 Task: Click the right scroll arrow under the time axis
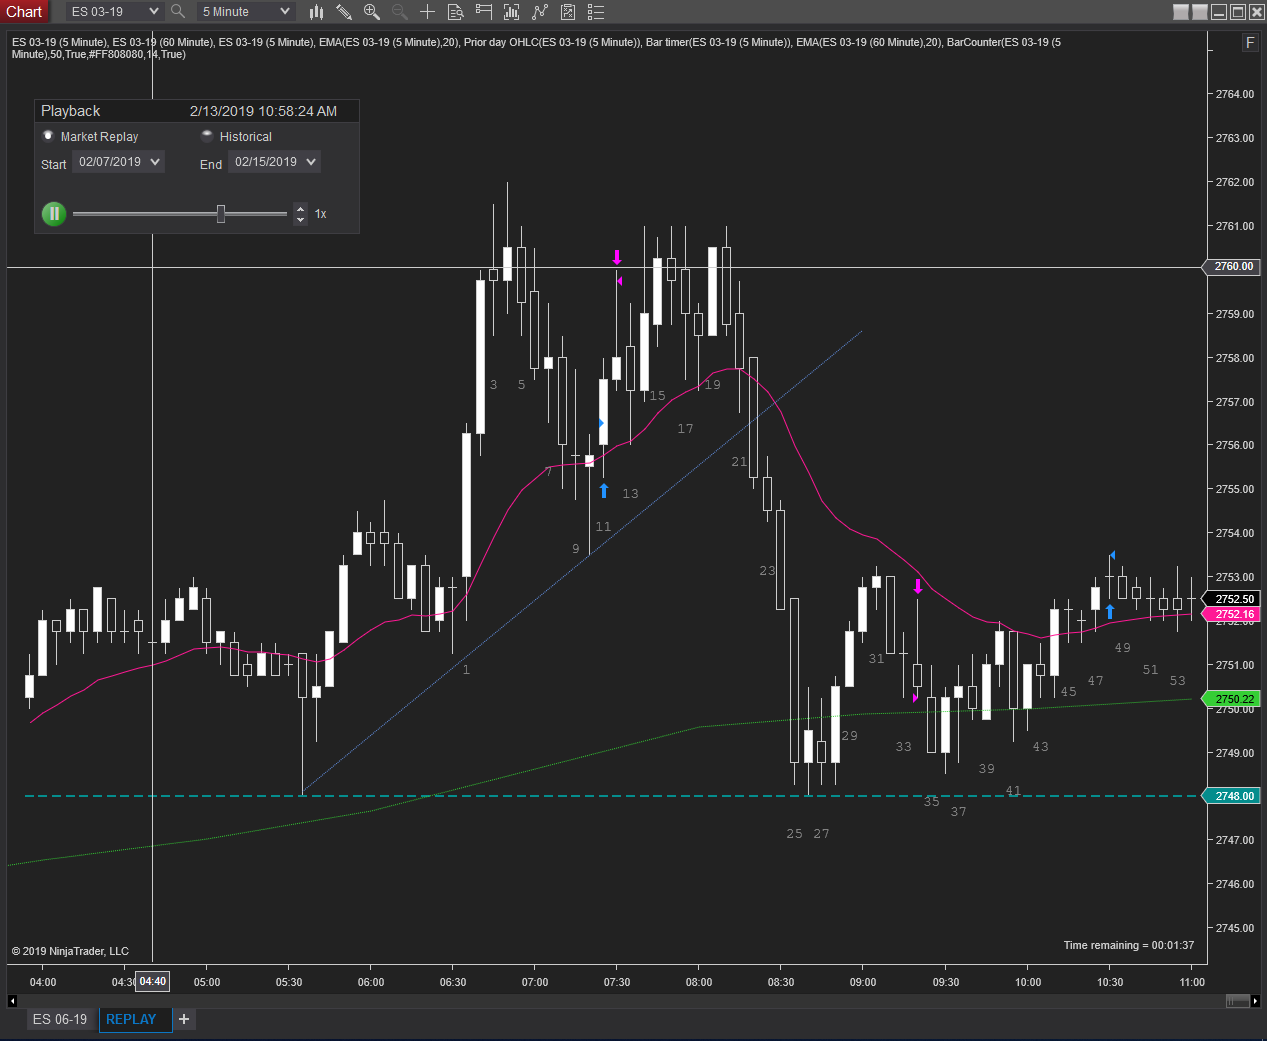click(1255, 1001)
